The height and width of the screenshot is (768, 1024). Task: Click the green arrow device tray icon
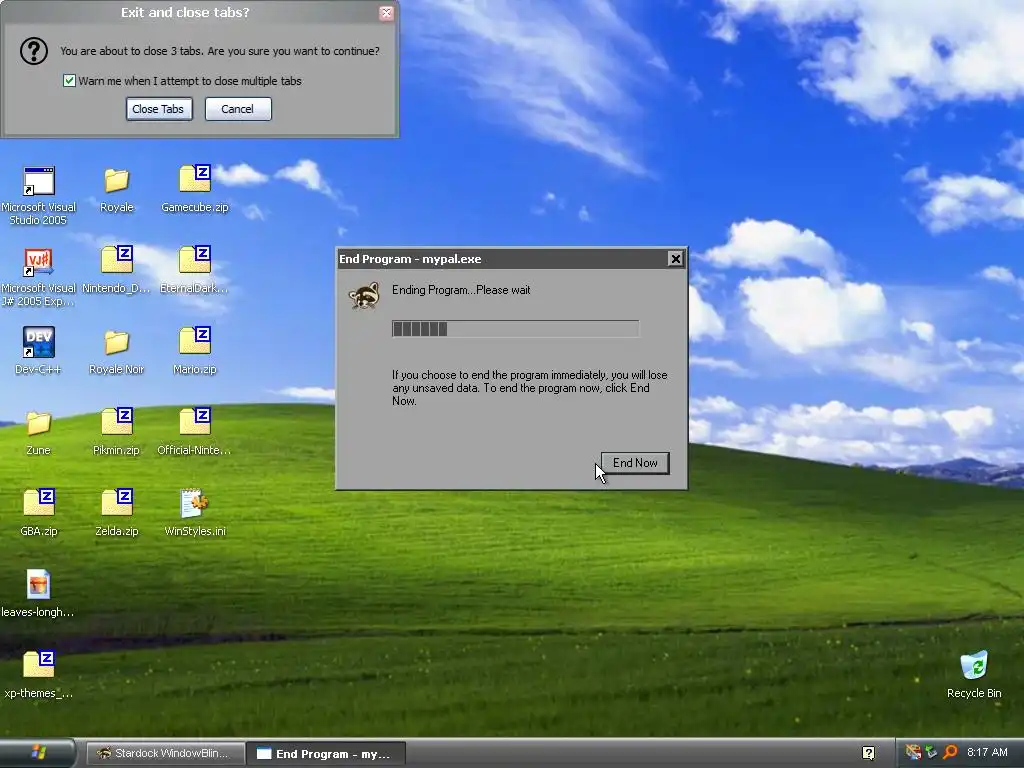pyautogui.click(x=932, y=752)
